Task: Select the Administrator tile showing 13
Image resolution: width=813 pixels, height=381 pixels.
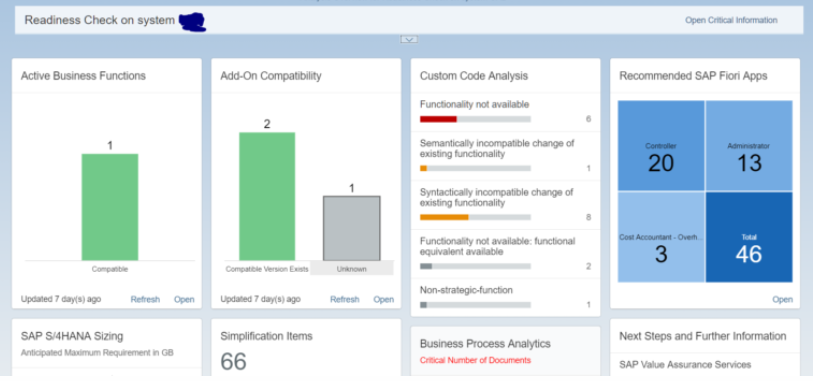Action: [749, 146]
